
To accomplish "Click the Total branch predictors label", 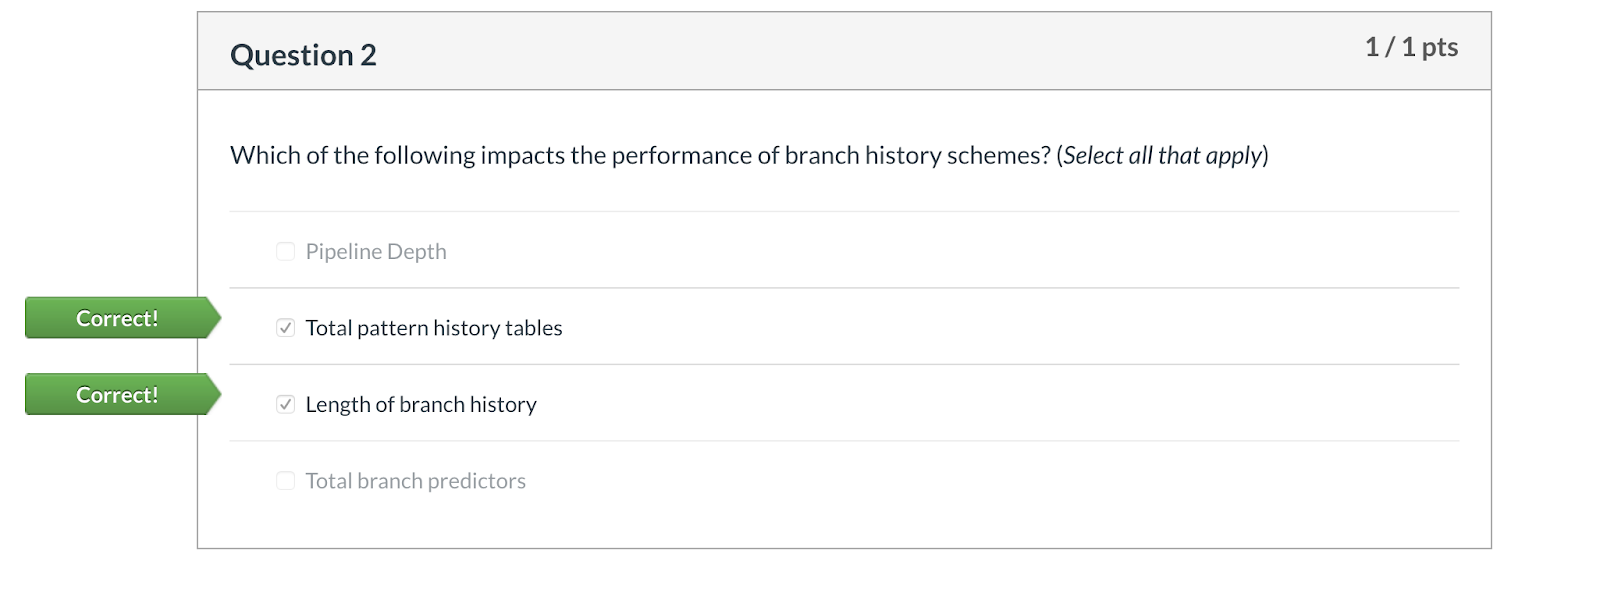I will coord(415,481).
